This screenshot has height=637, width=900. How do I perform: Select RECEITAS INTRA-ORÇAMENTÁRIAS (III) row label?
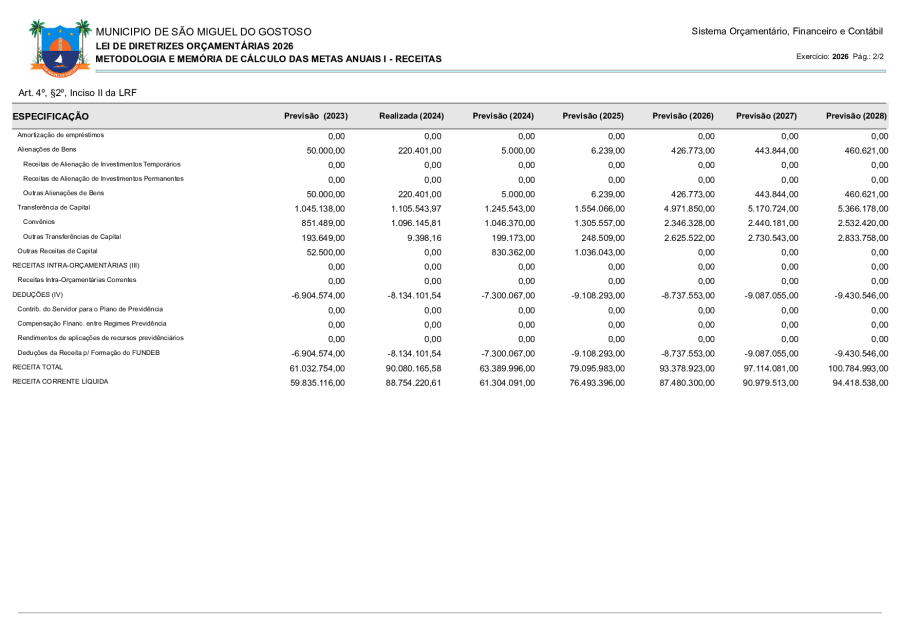click(x=76, y=265)
